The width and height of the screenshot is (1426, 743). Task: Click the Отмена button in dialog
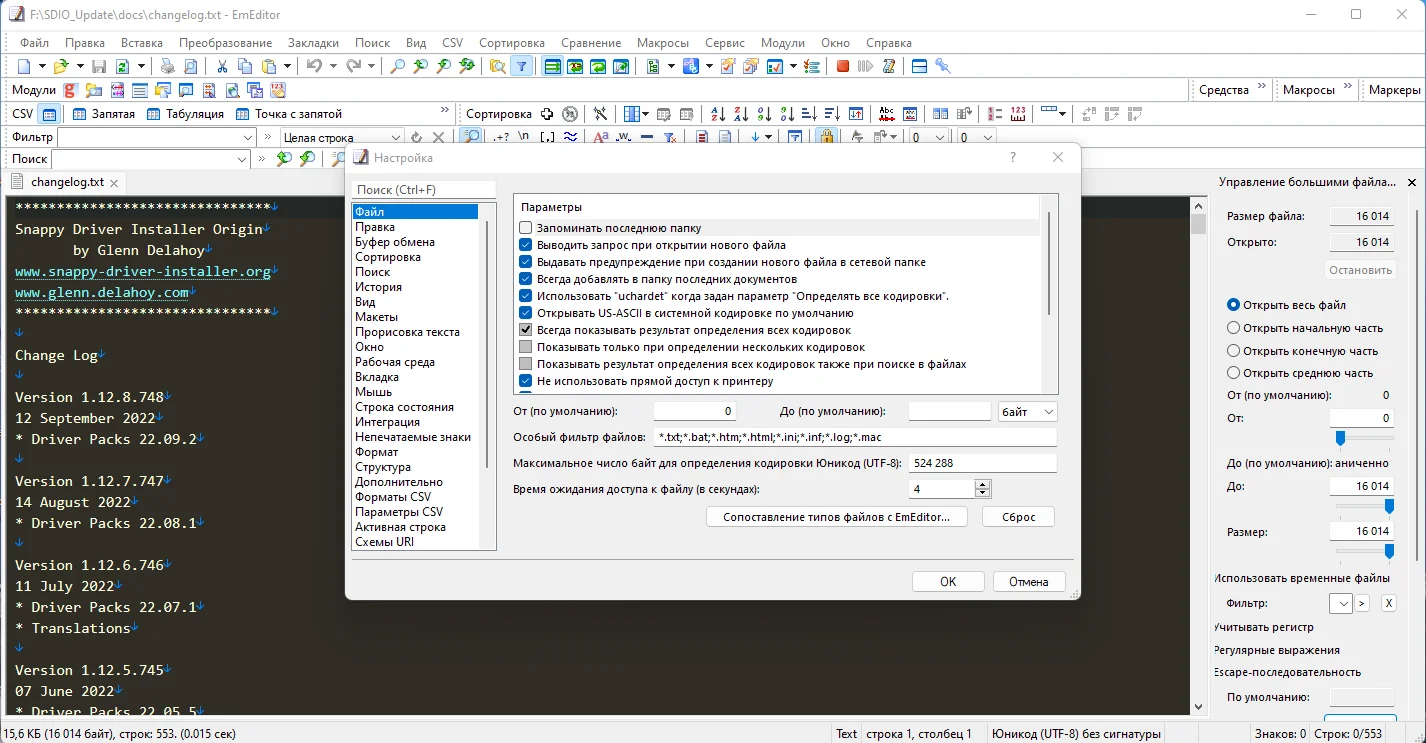click(1028, 582)
